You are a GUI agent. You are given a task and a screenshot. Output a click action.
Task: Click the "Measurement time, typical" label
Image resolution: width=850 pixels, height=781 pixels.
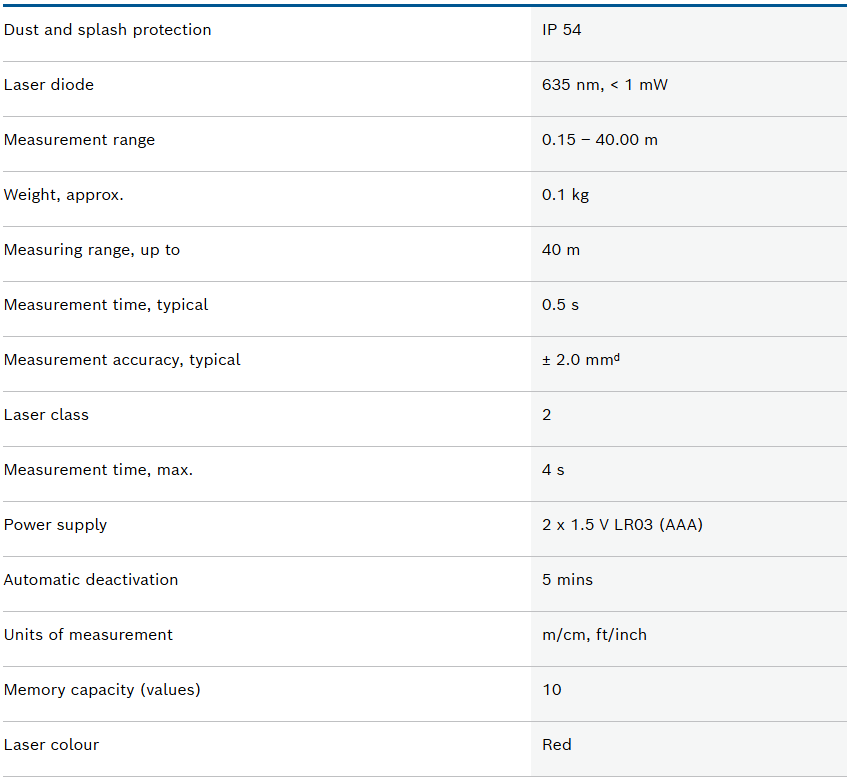(106, 305)
